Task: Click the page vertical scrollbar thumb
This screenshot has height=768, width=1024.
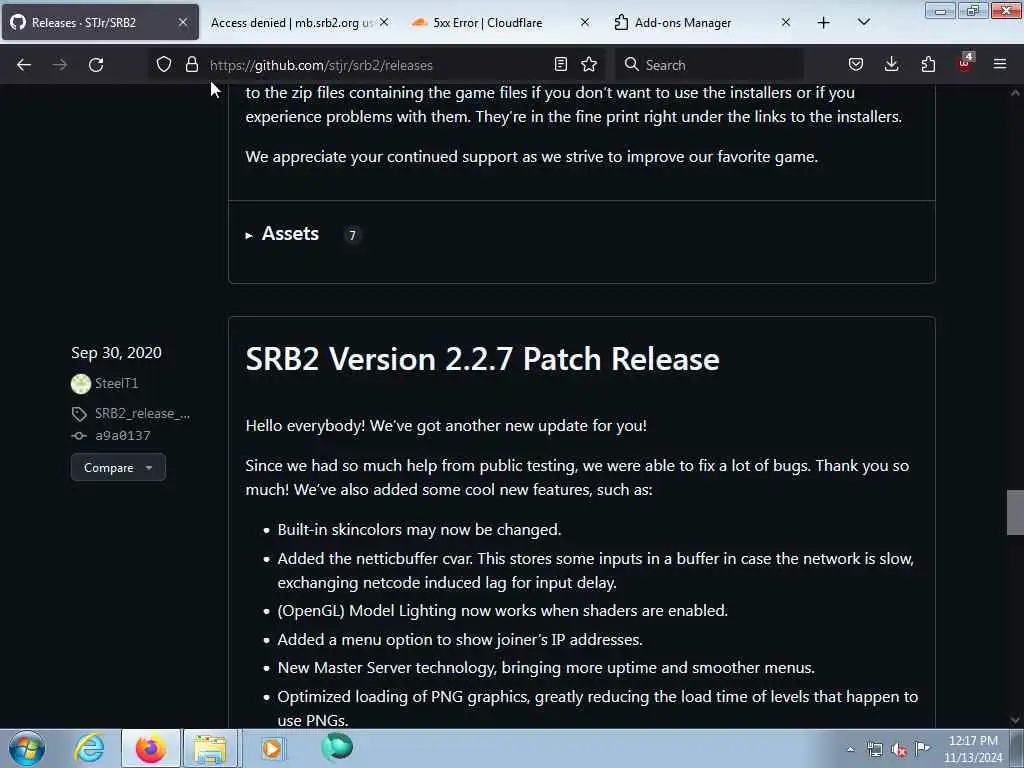Action: [x=1015, y=512]
